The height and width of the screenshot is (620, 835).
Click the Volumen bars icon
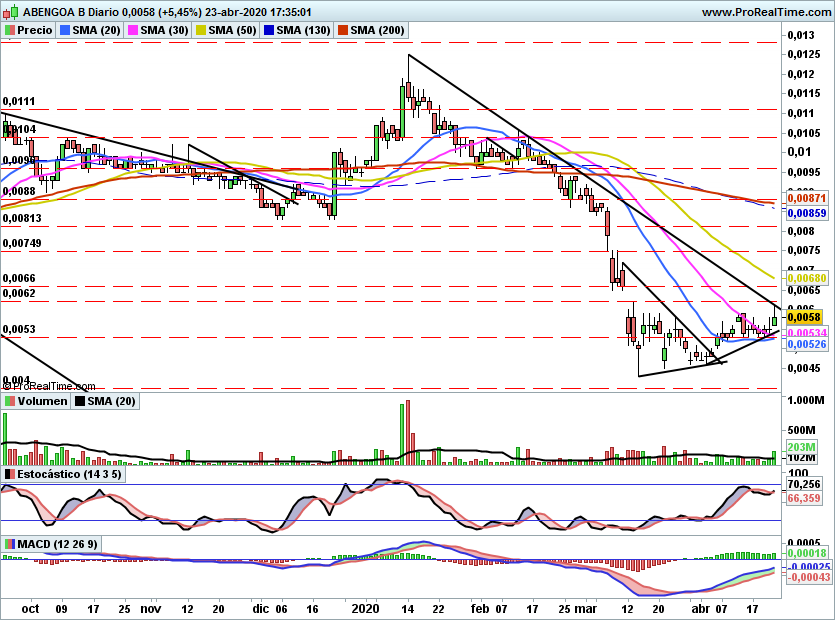click(10, 401)
